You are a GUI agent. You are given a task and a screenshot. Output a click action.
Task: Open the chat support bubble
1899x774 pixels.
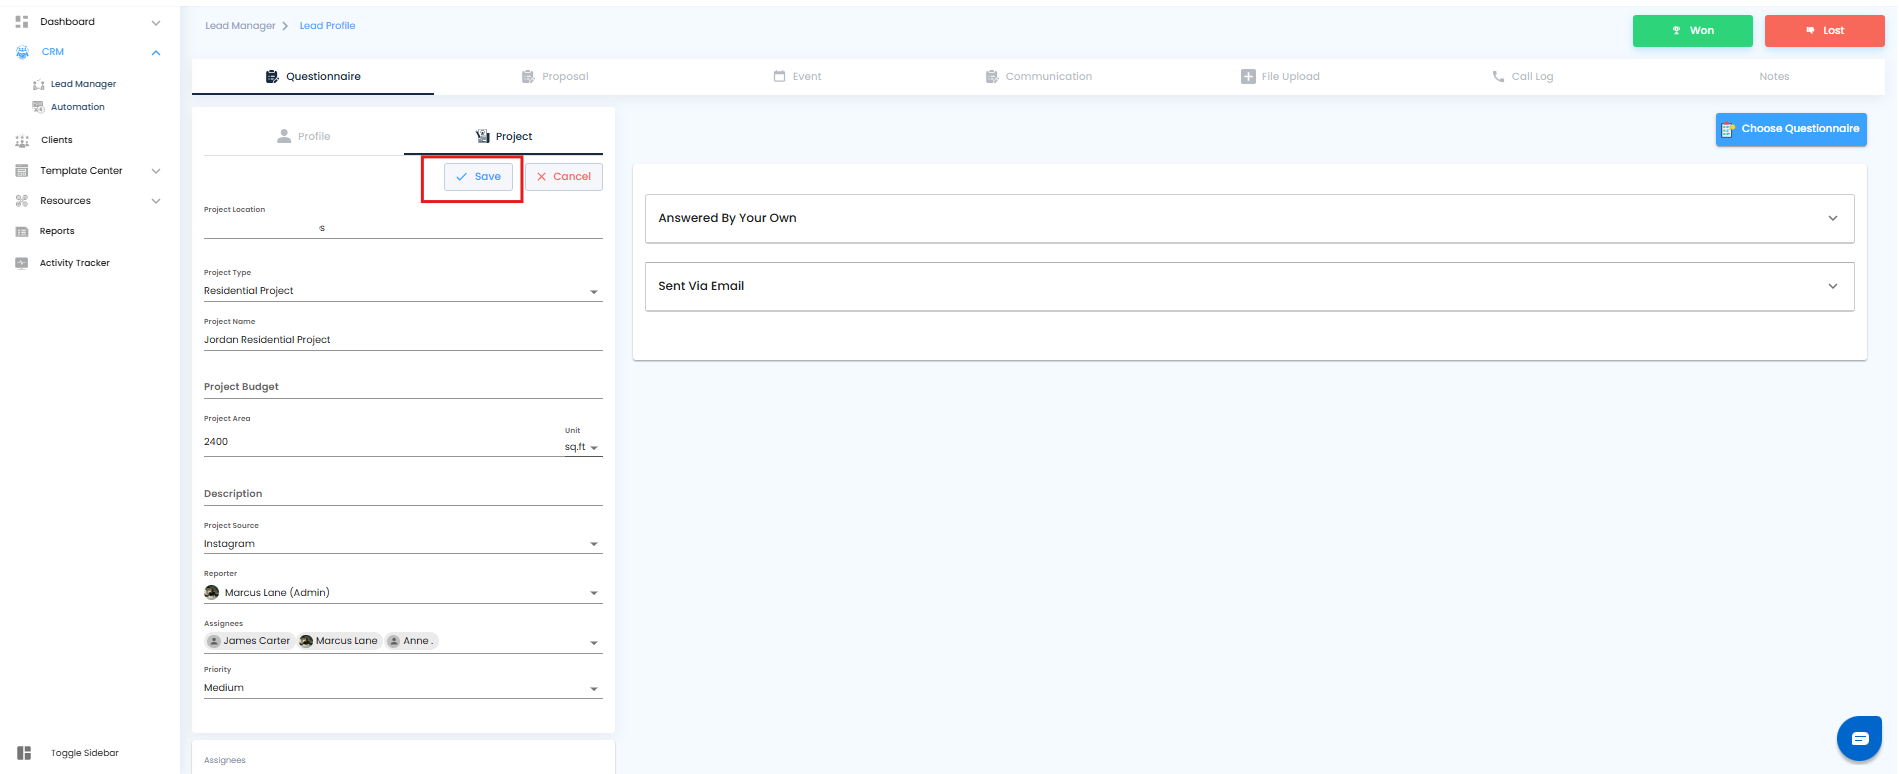1859,739
